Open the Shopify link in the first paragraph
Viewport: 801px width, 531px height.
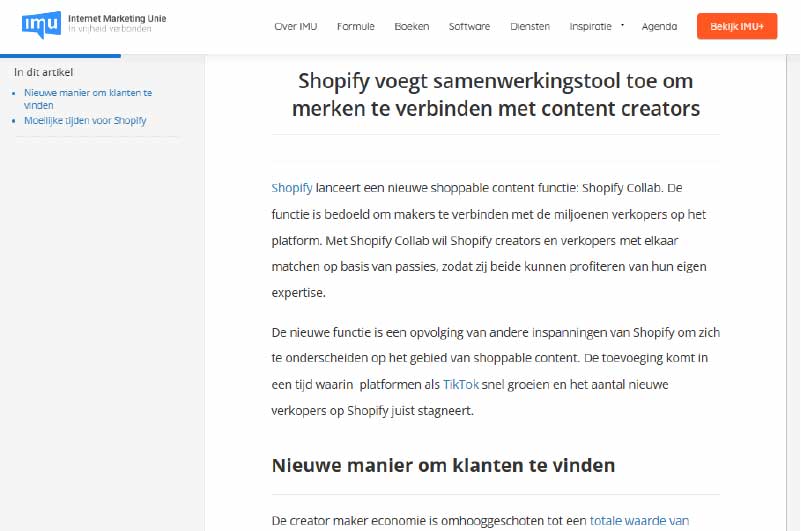[292, 188]
